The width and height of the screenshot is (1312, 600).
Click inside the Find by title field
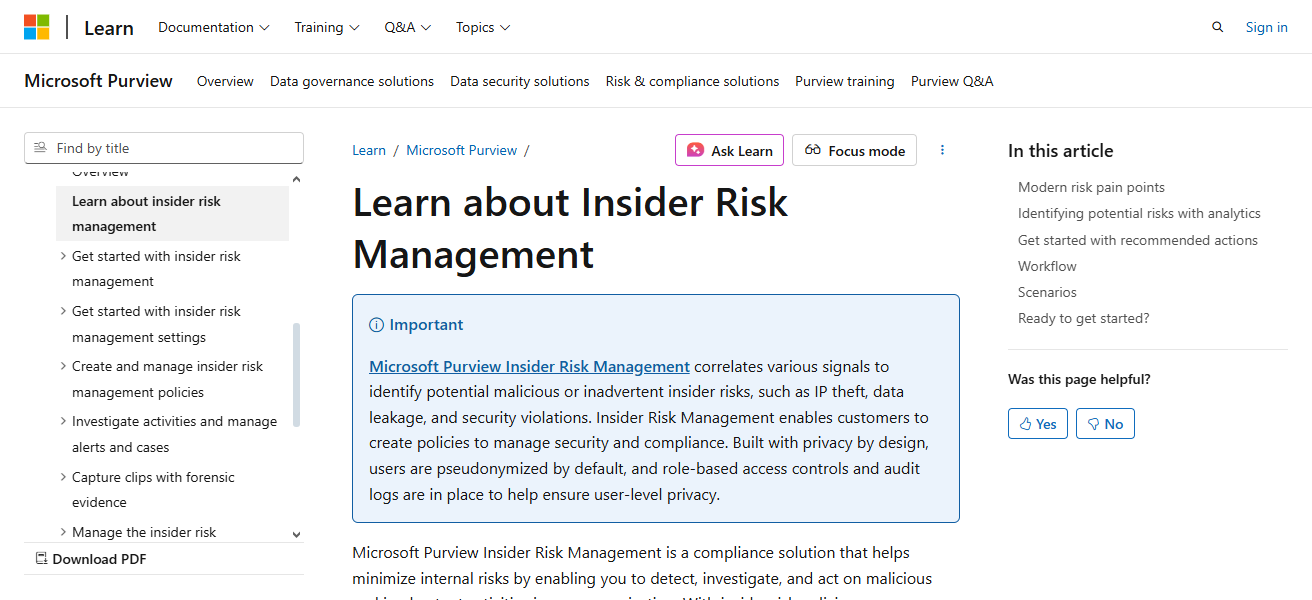(x=163, y=147)
